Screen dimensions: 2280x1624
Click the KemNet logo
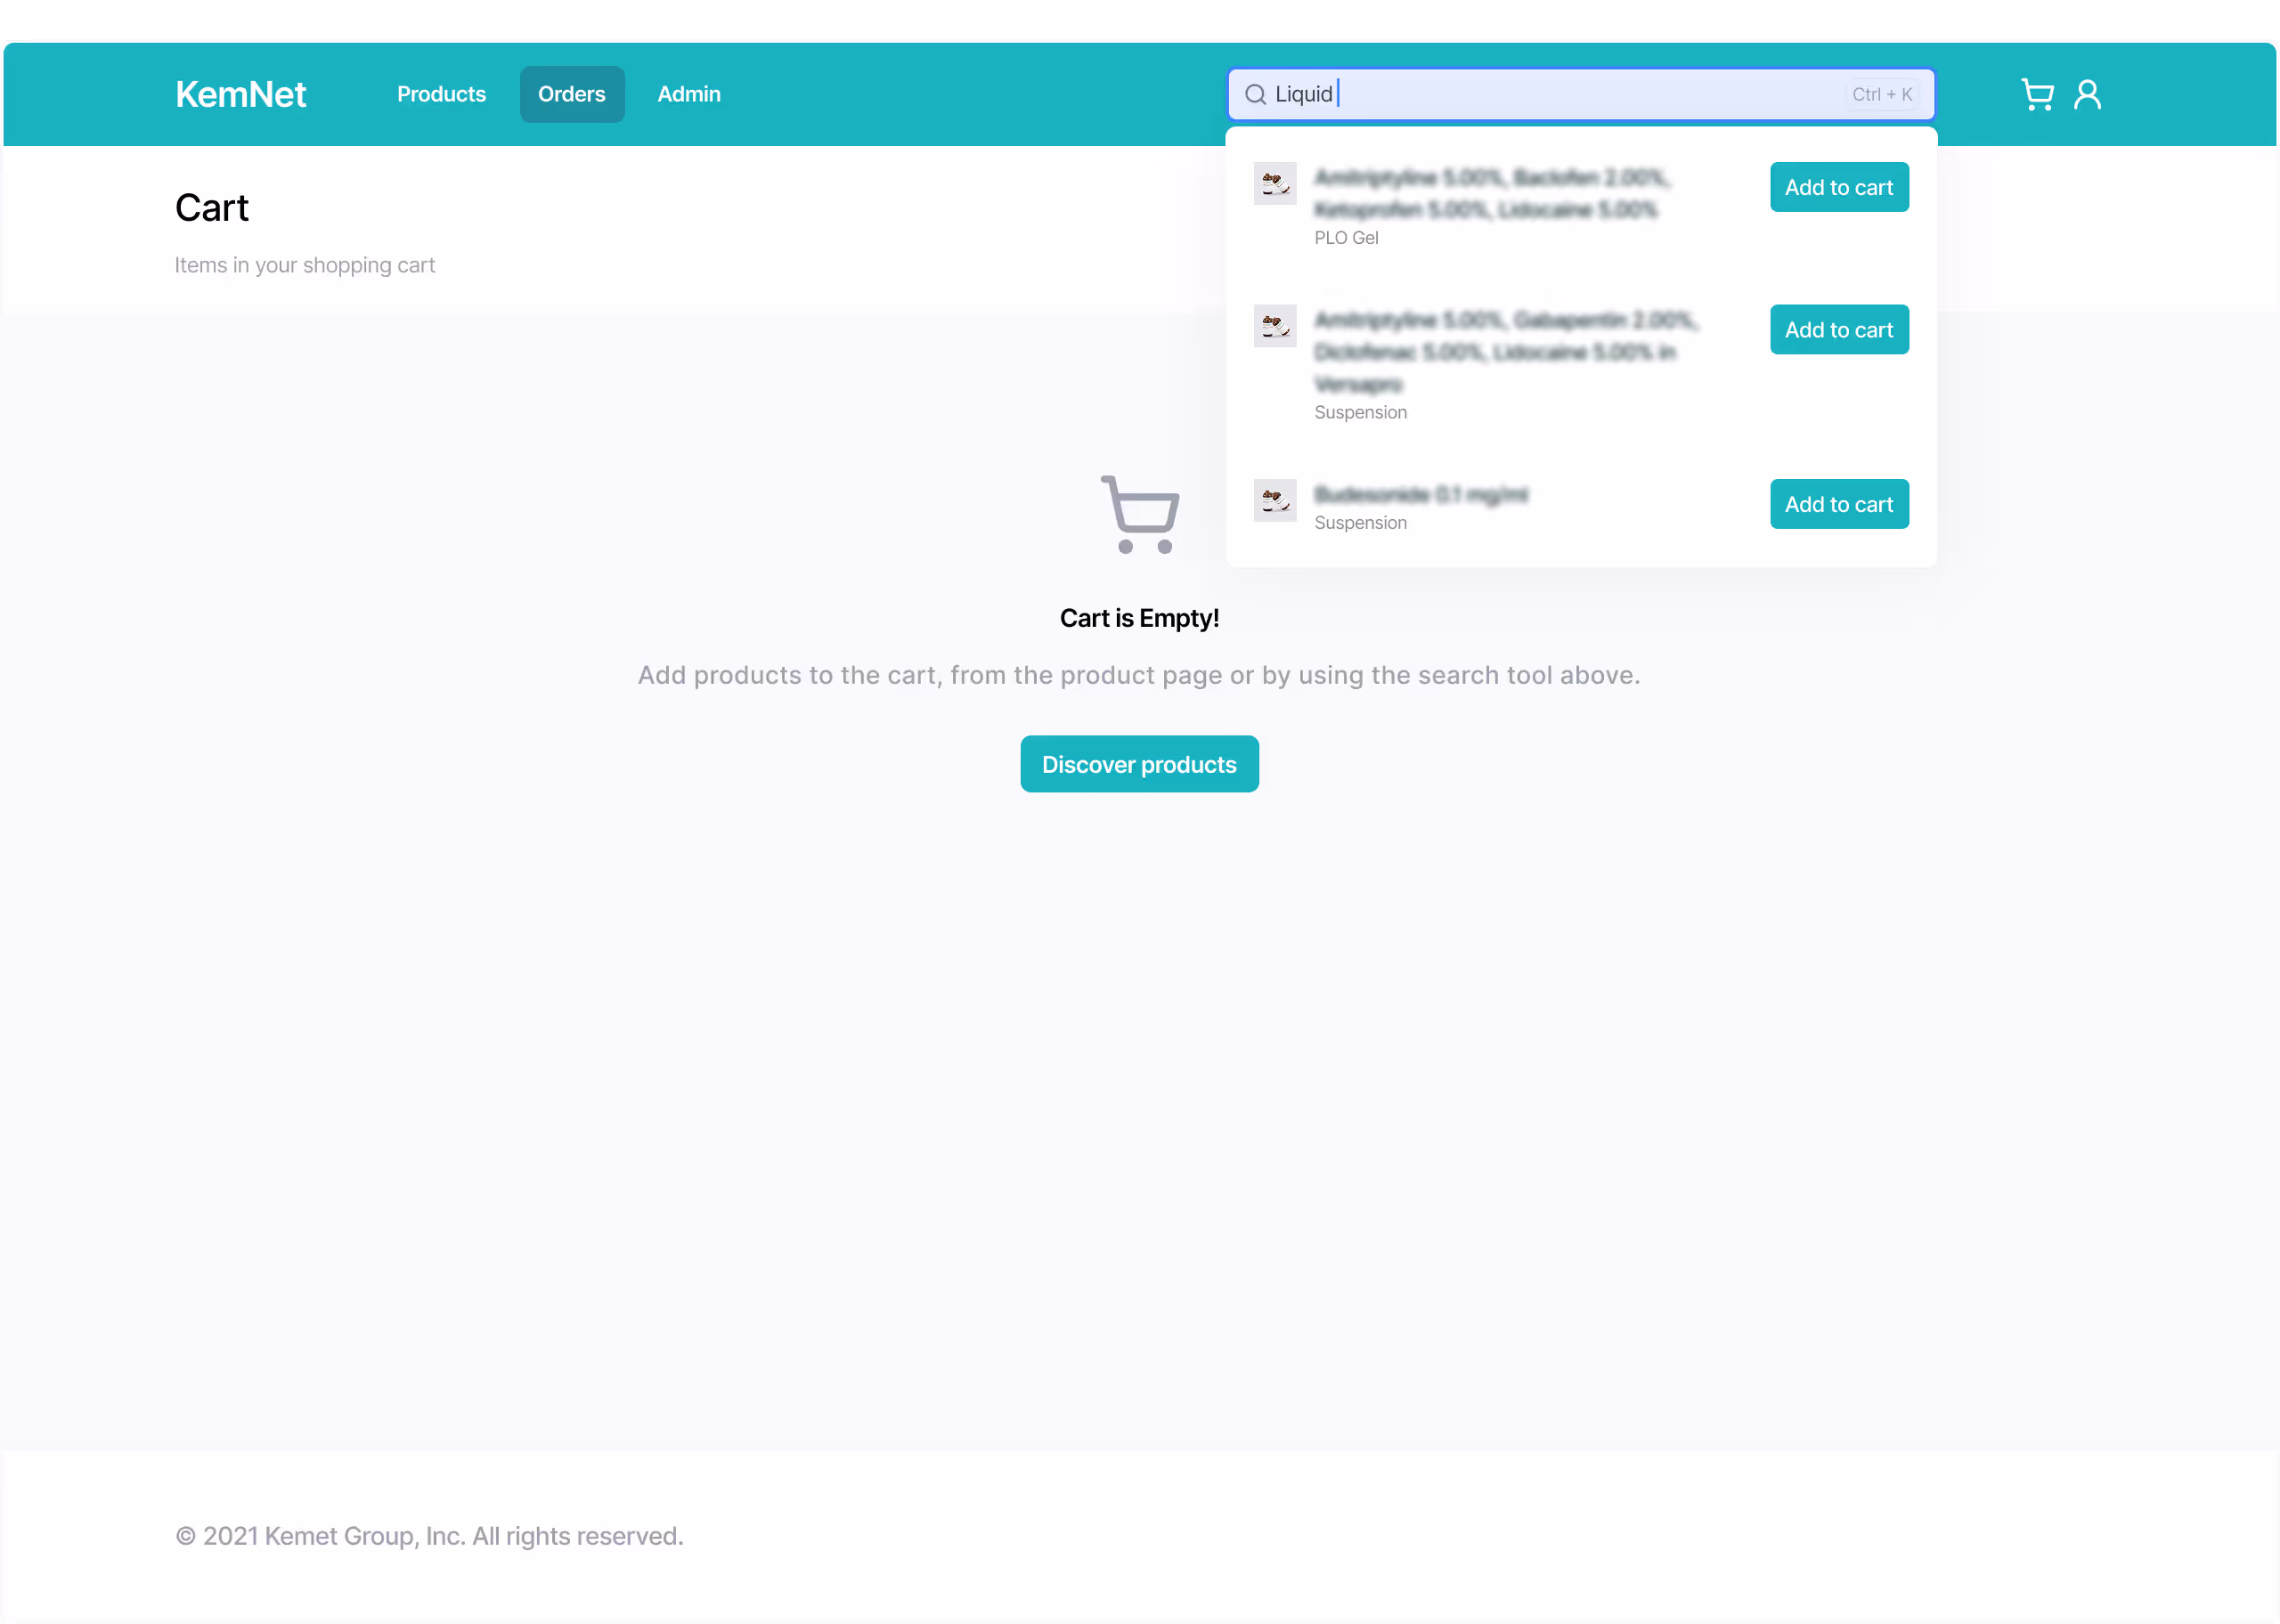pos(240,95)
